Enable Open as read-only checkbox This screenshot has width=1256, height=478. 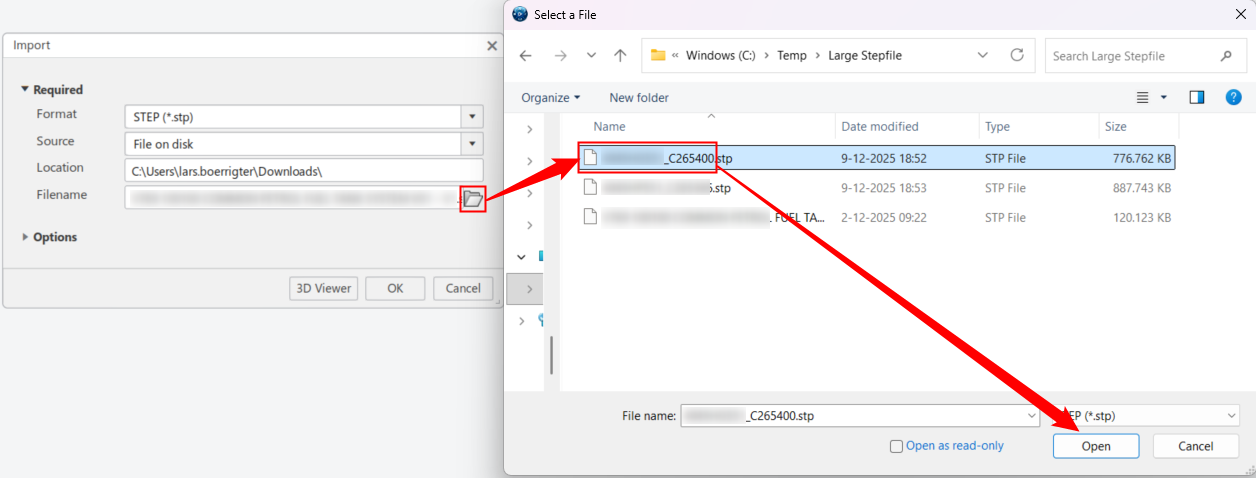(896, 446)
